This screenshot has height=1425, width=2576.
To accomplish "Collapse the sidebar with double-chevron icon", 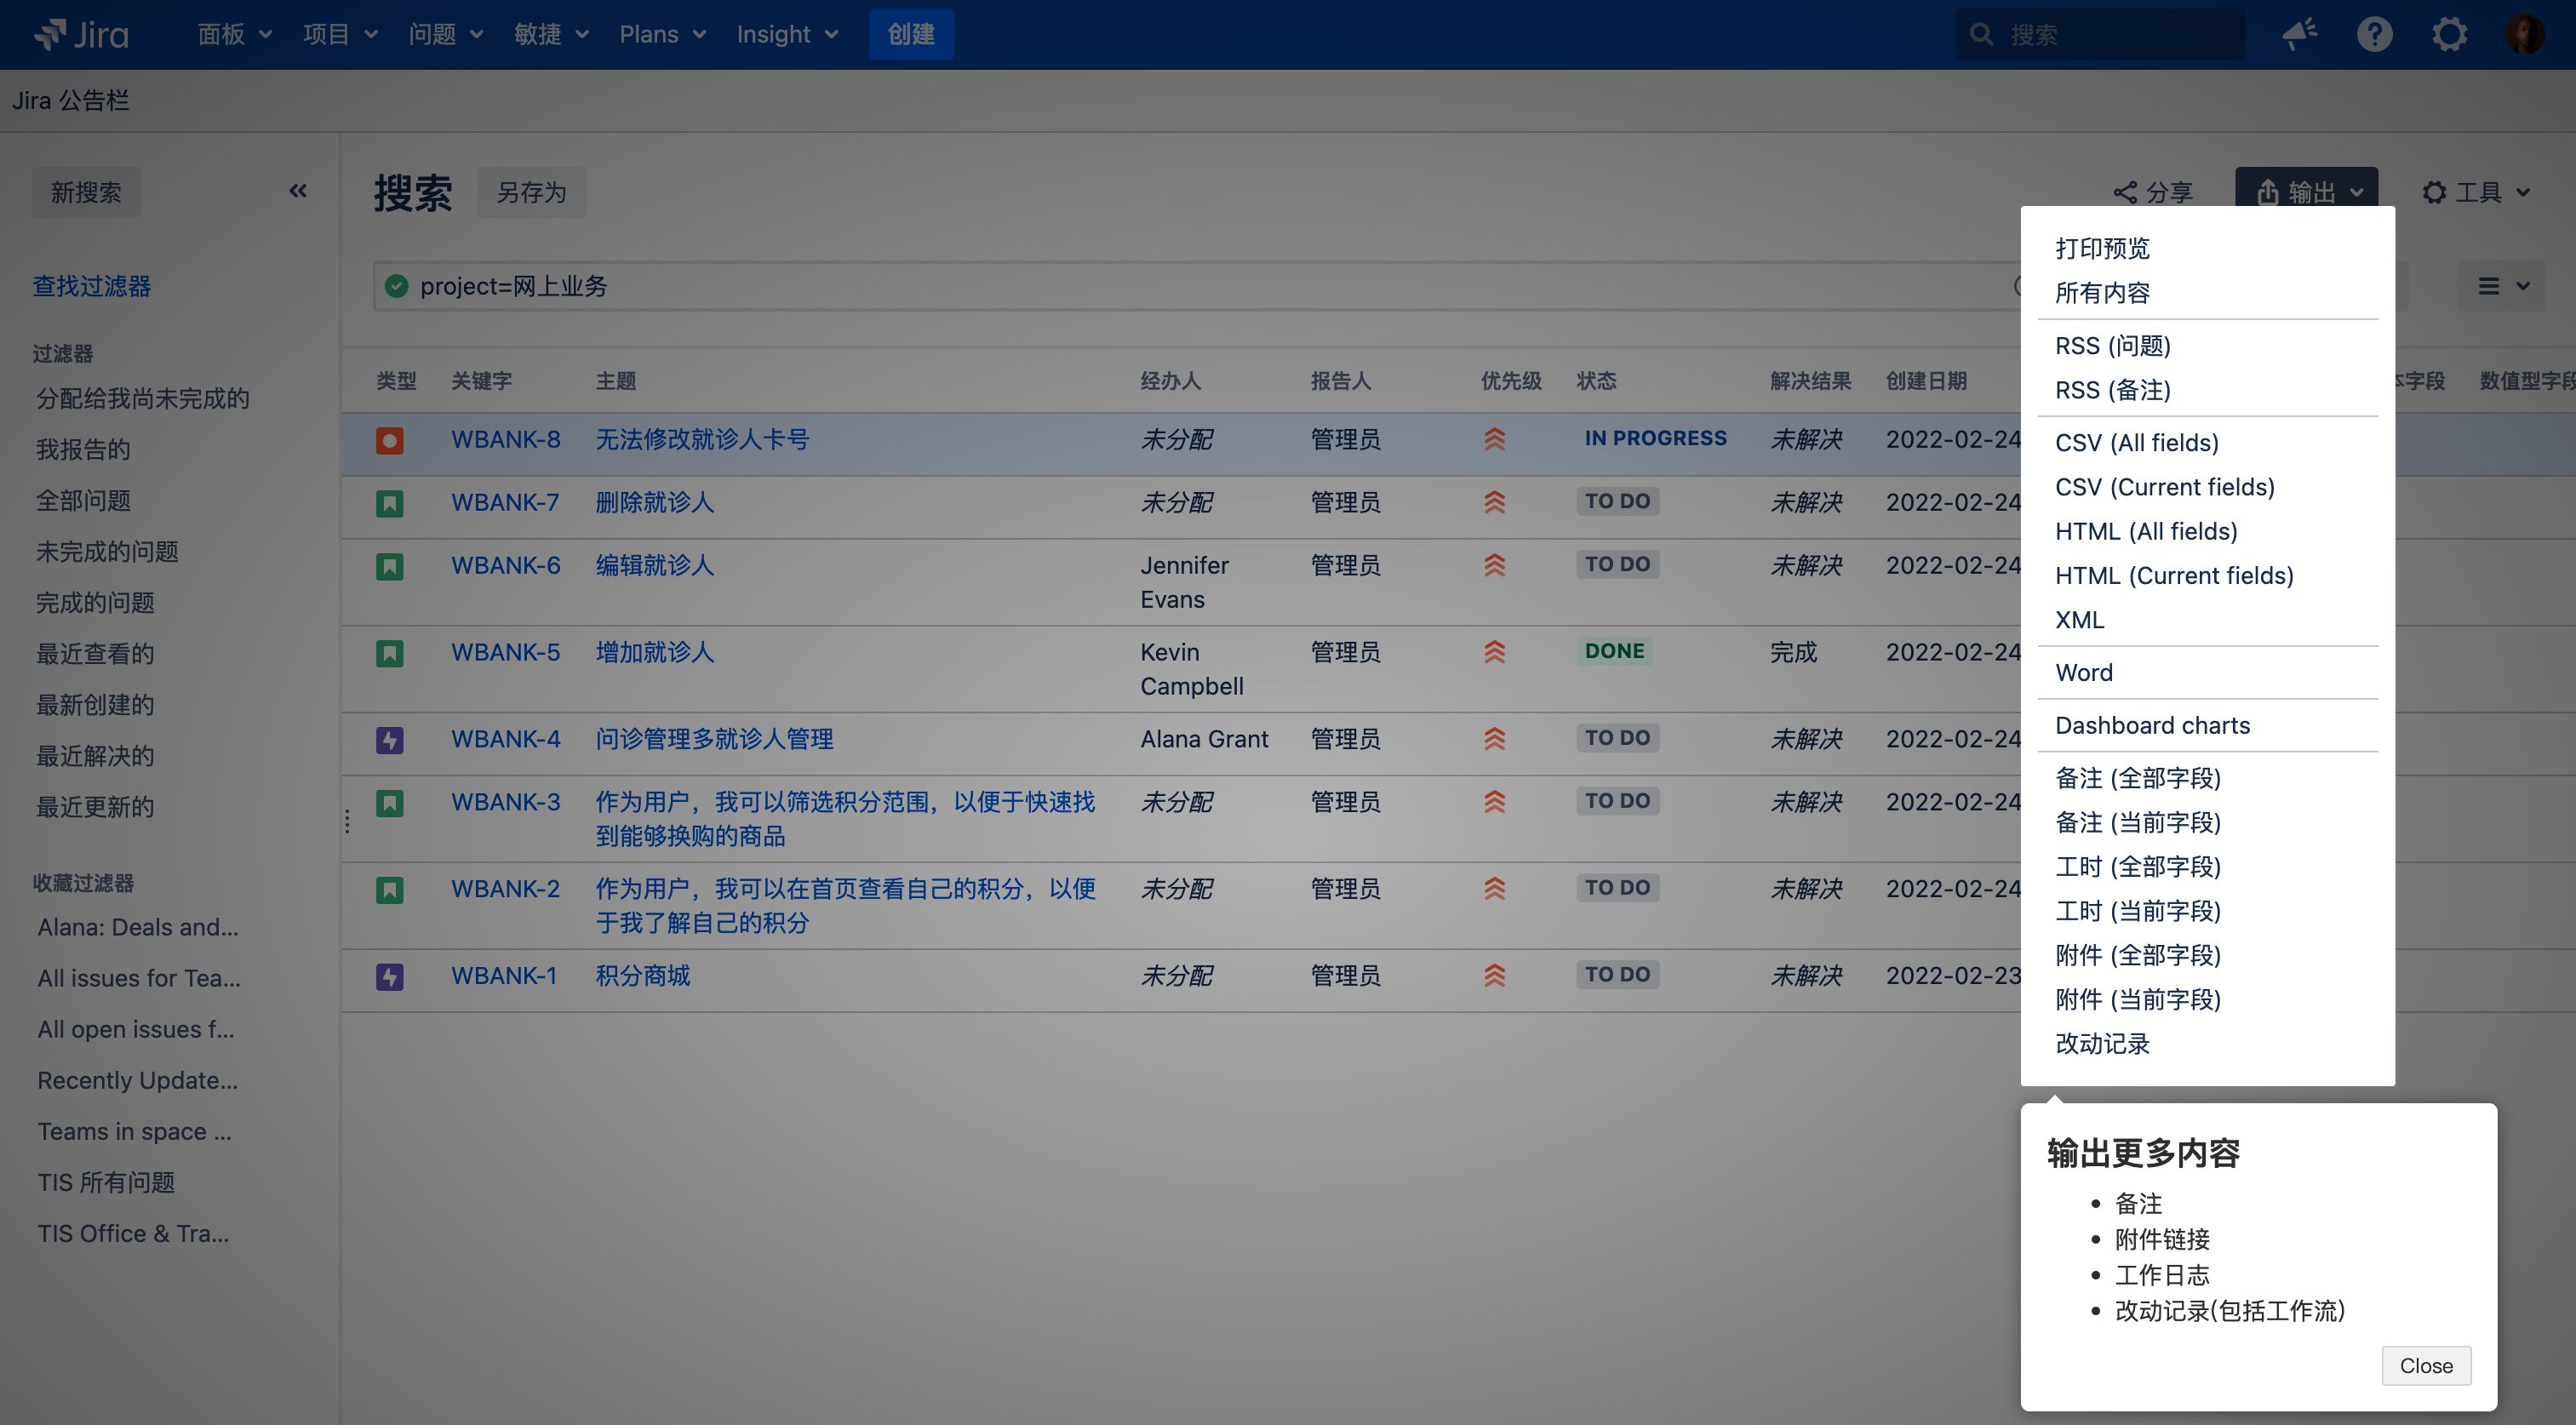I will pyautogui.click(x=298, y=191).
